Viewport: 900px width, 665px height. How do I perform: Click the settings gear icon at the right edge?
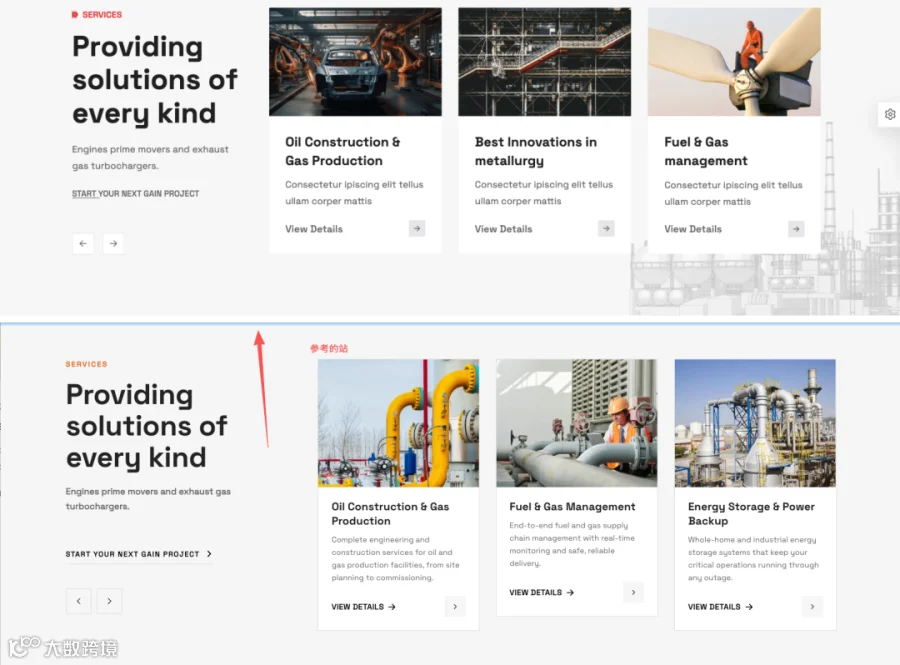tap(889, 114)
